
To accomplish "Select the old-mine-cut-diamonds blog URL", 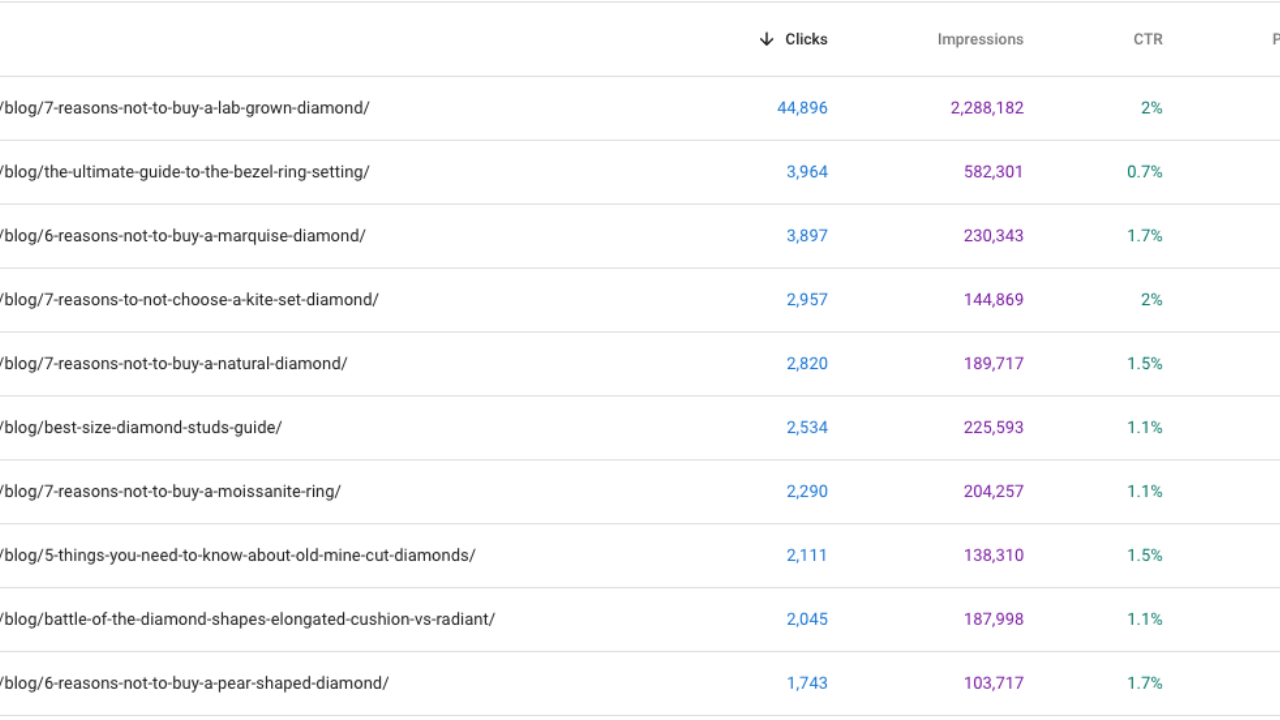I will point(238,556).
